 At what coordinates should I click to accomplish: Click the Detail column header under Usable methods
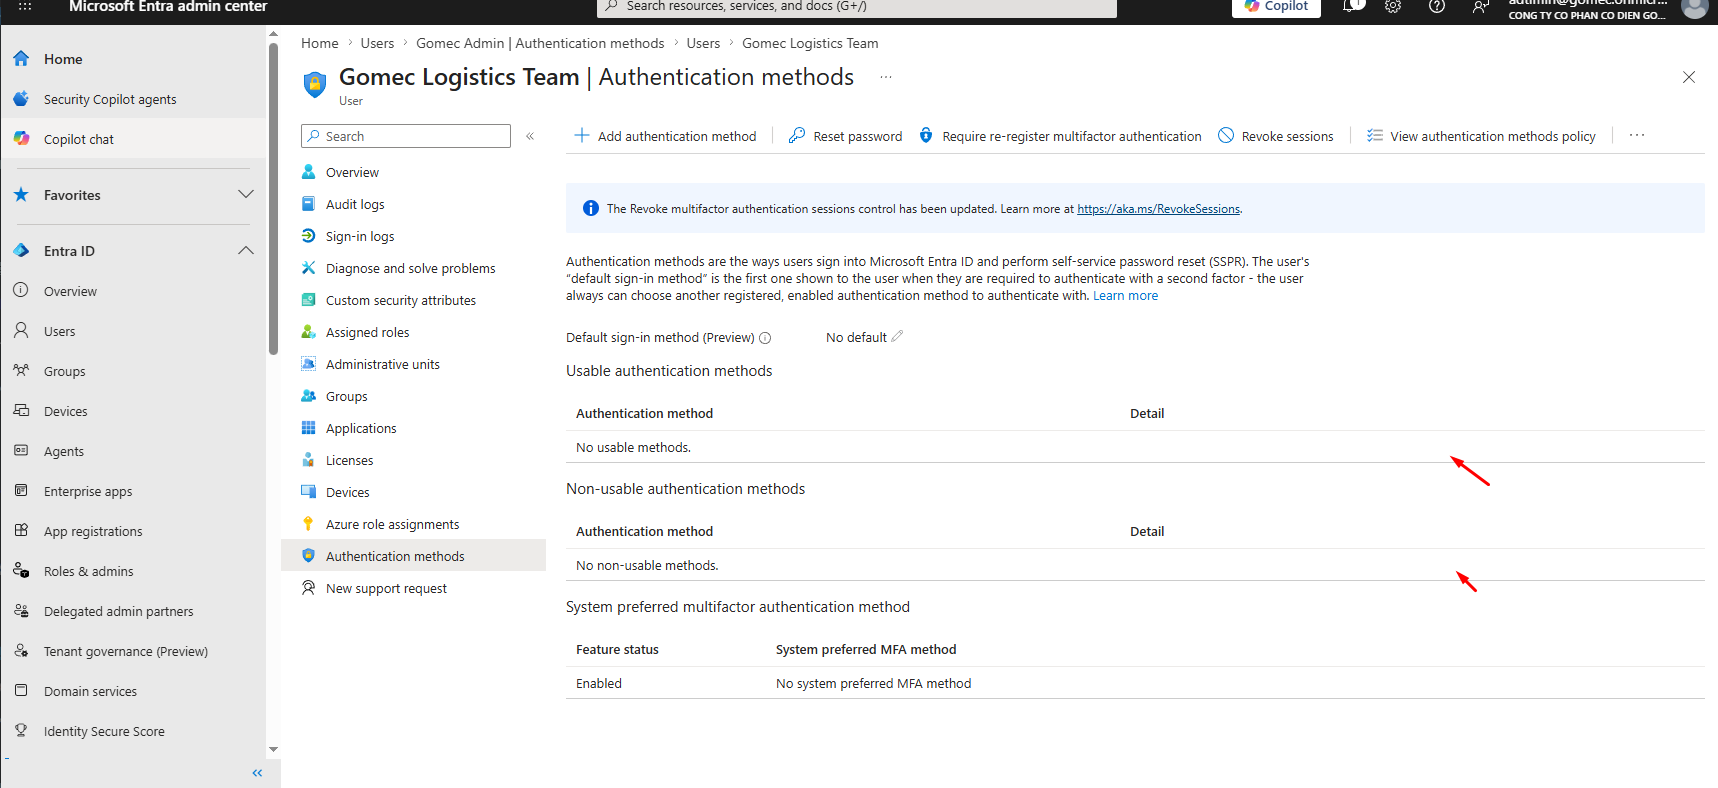pyautogui.click(x=1147, y=413)
